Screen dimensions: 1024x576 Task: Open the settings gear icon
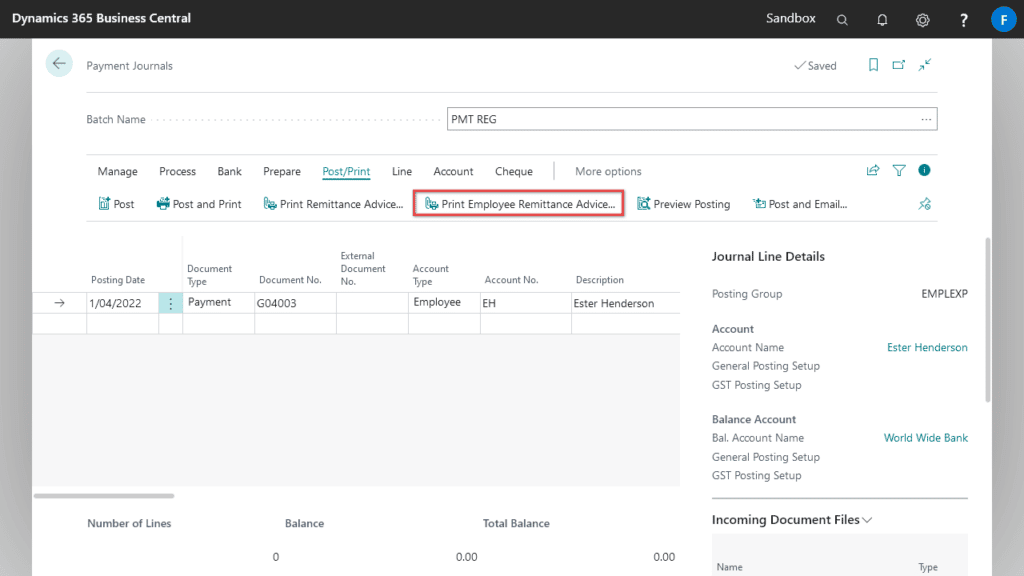(x=923, y=19)
